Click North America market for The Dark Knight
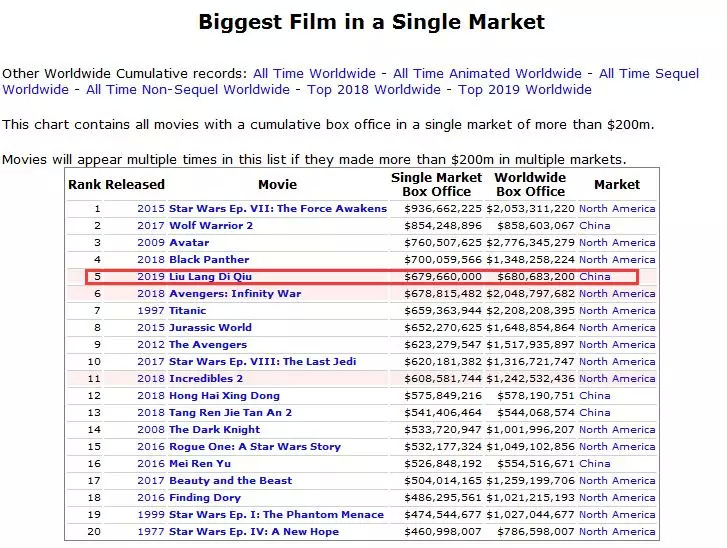 pyautogui.click(x=617, y=430)
